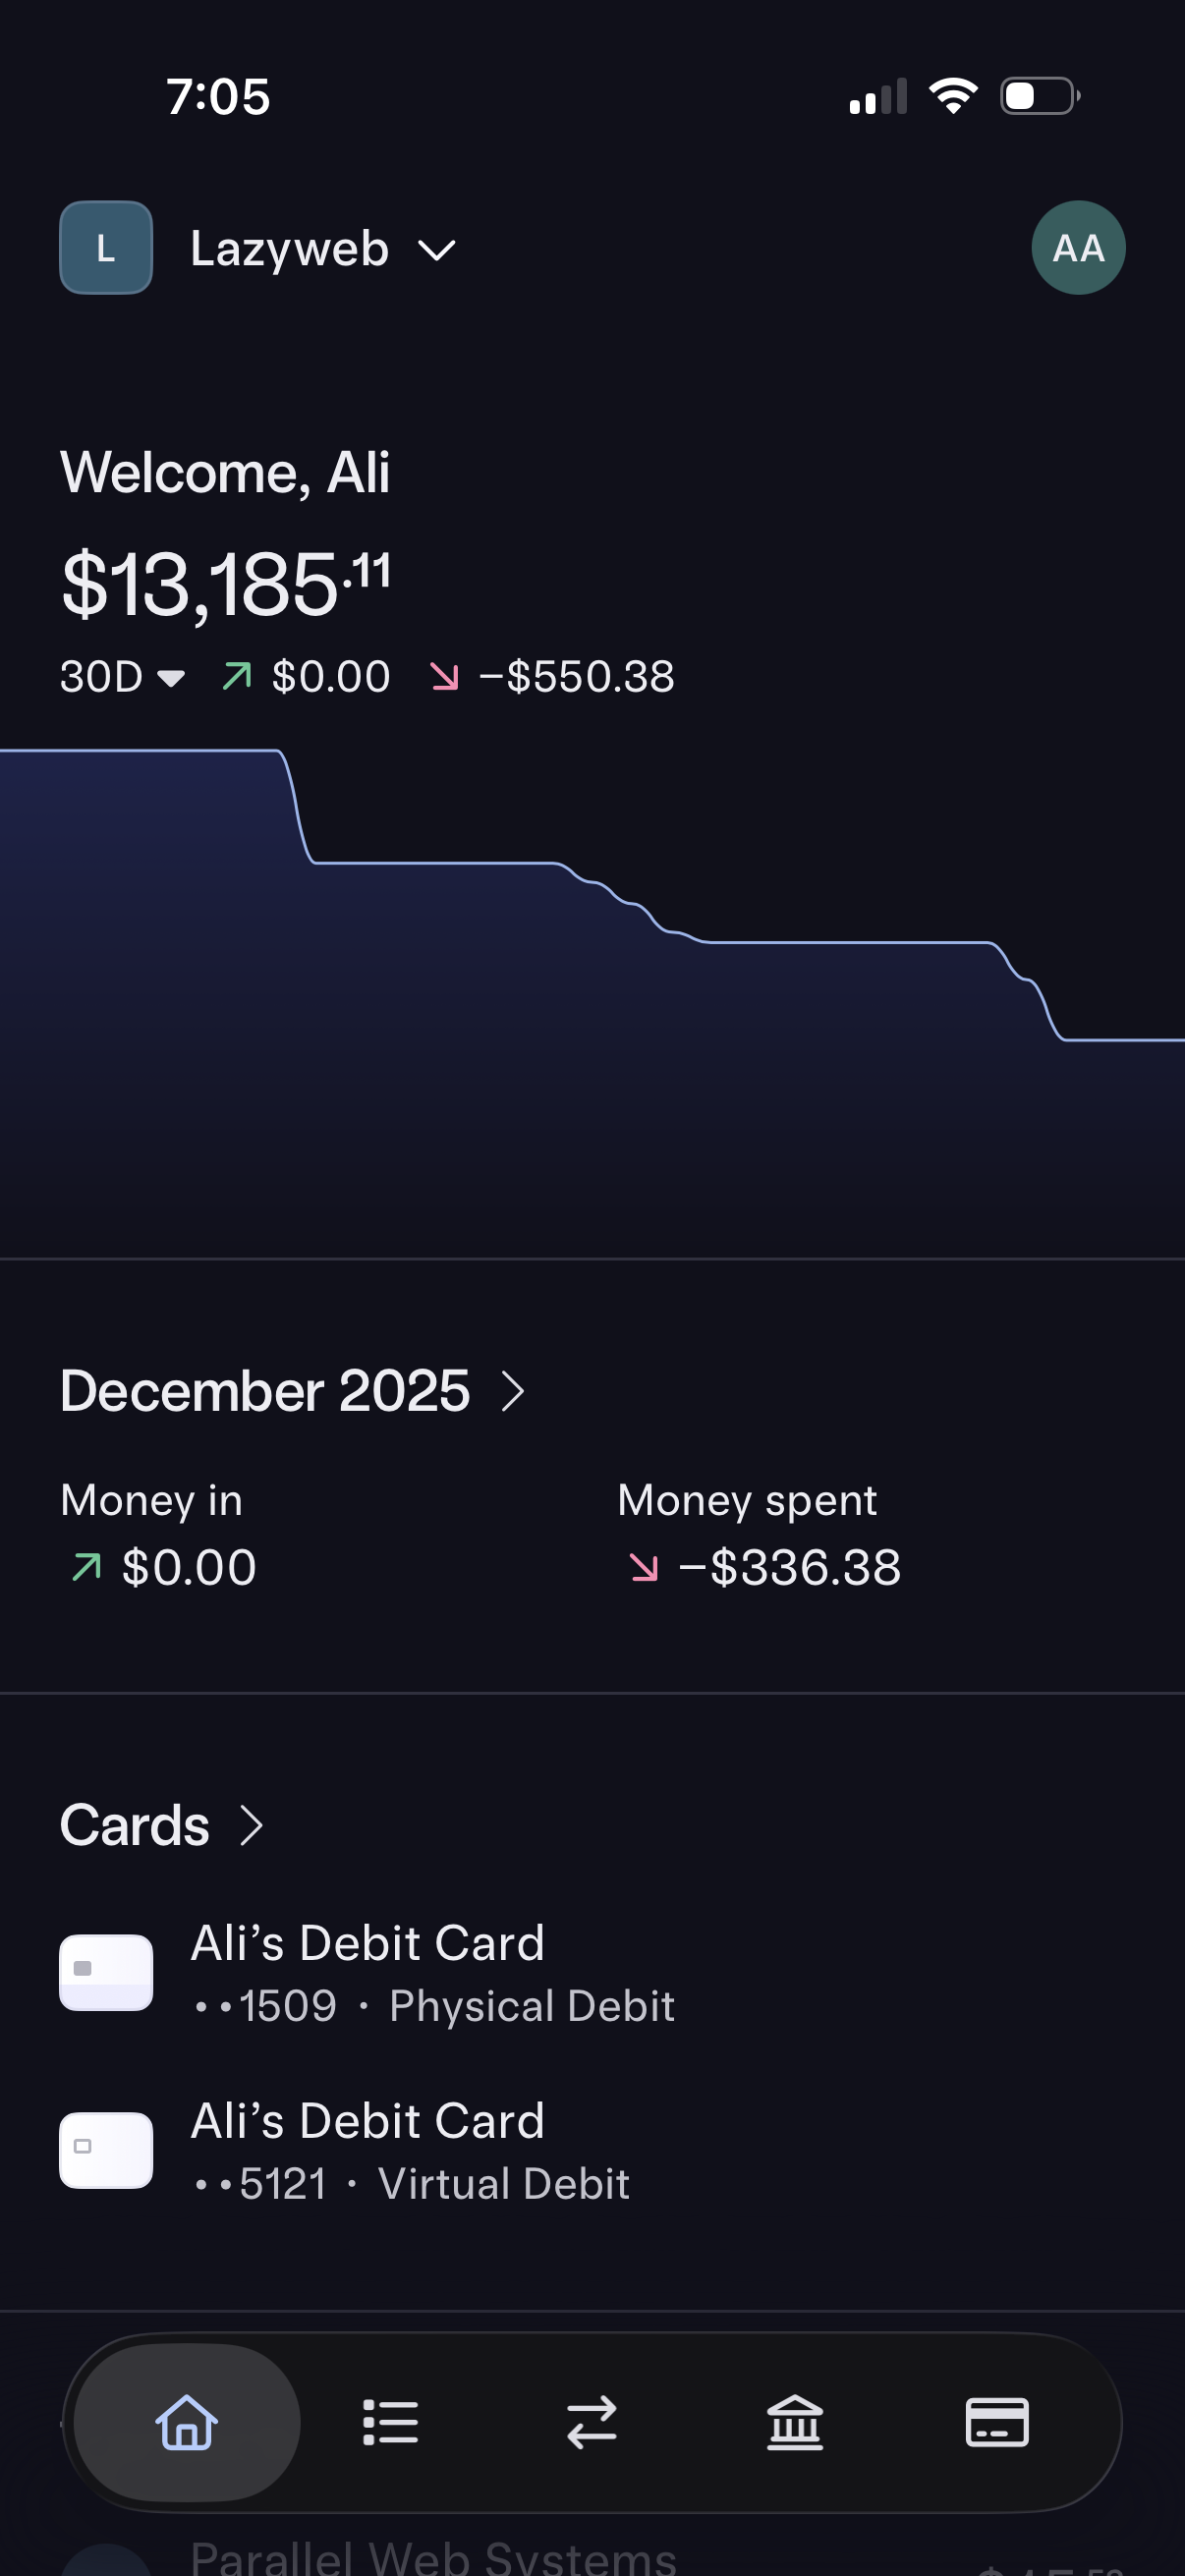Expand the Cards section chevron
Image resolution: width=1185 pixels, height=2576 pixels.
[x=252, y=1825]
